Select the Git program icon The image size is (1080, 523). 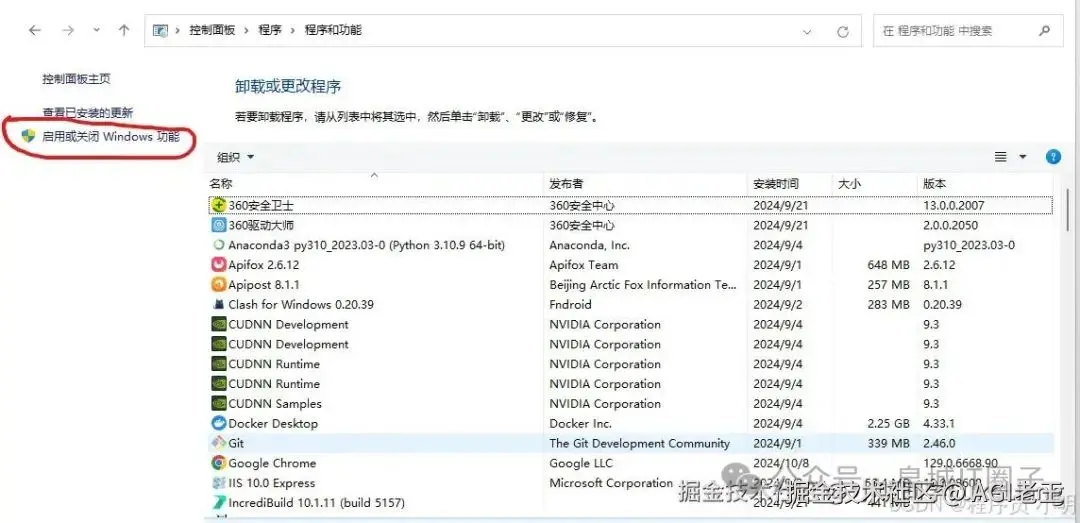218,443
